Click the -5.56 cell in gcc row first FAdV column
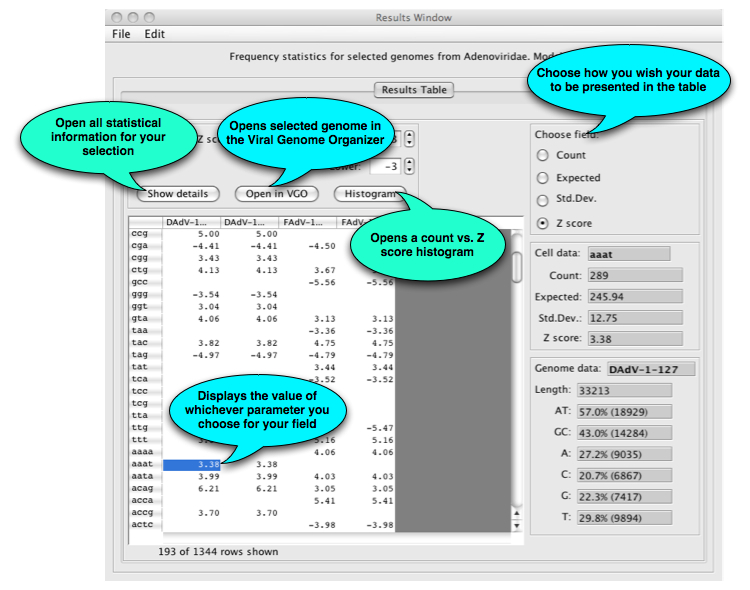Viewport: 750px width, 590px height. [x=308, y=282]
